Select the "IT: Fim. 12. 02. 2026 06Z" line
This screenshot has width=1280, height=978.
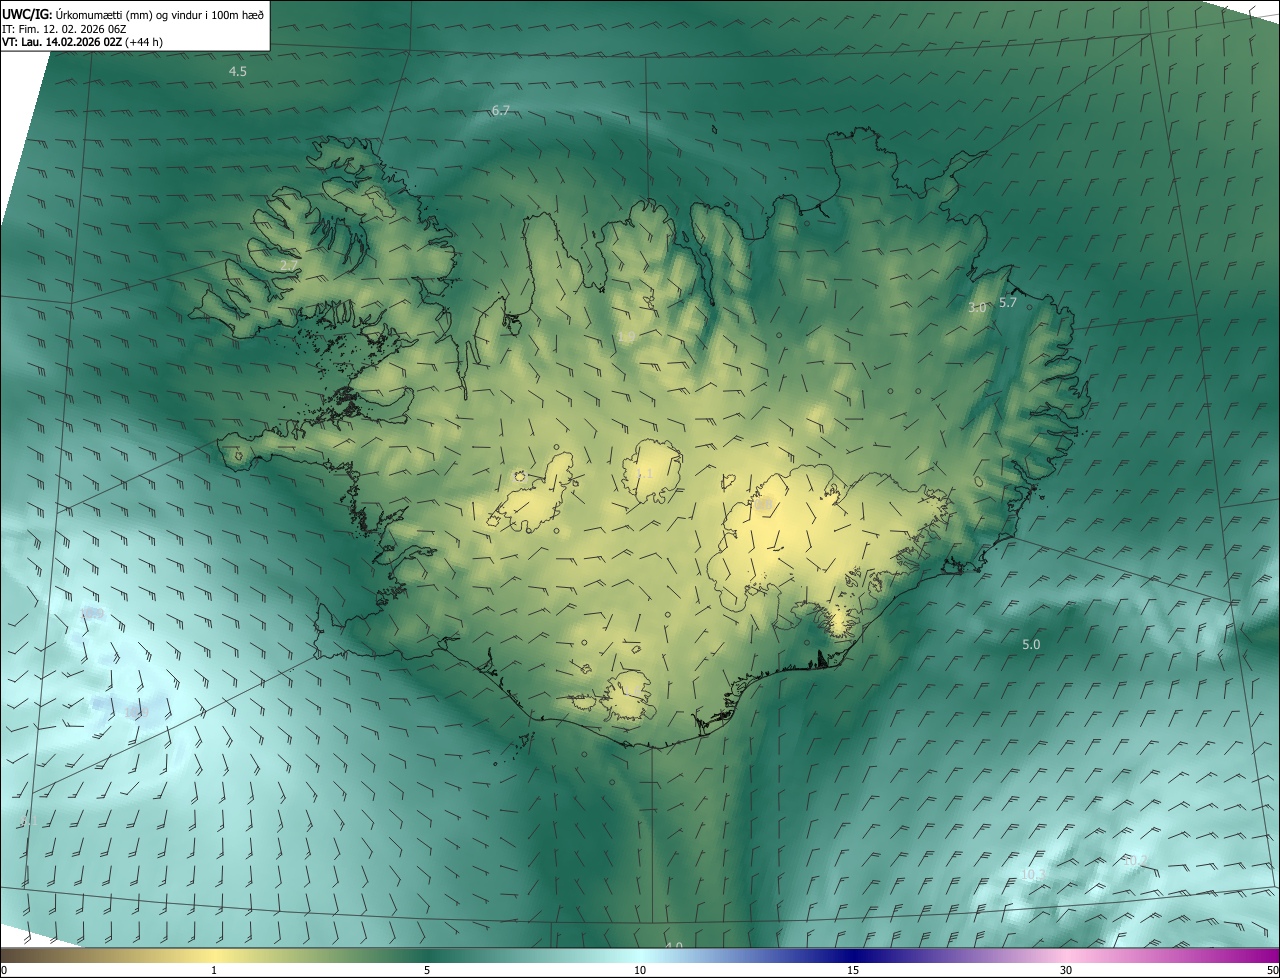(64, 29)
